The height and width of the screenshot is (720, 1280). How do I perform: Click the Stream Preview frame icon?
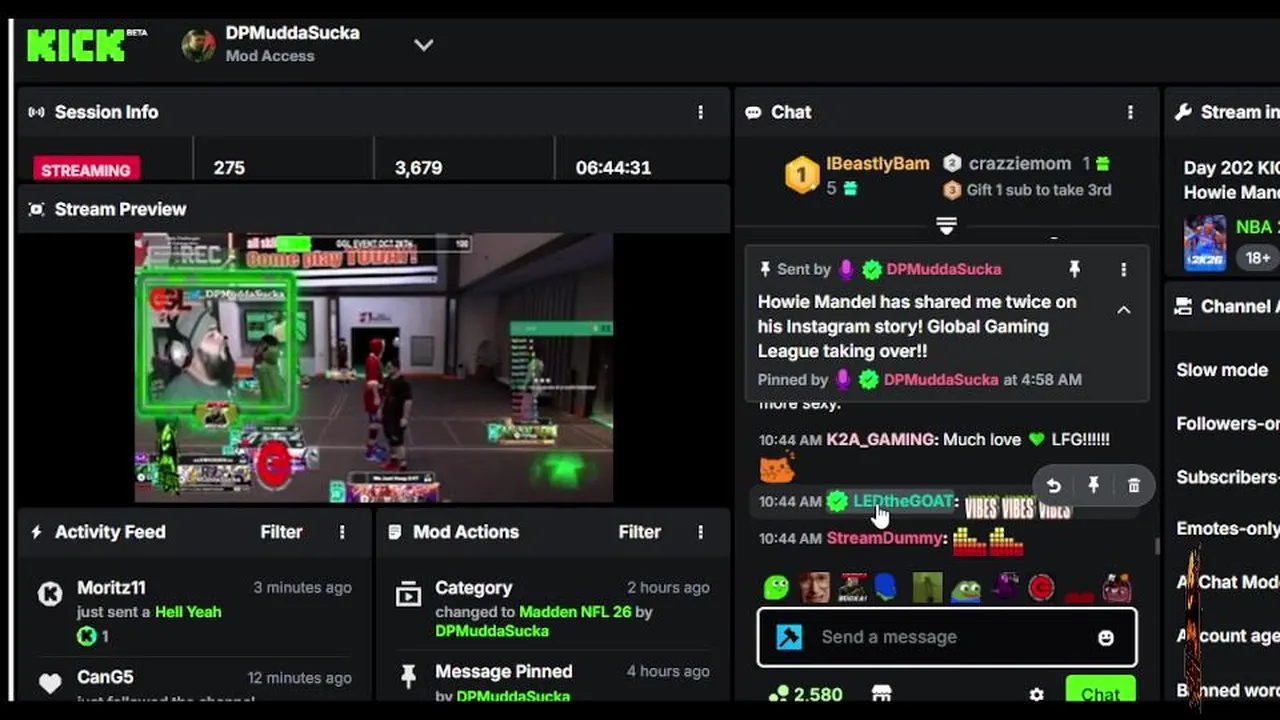pyautogui.click(x=37, y=209)
